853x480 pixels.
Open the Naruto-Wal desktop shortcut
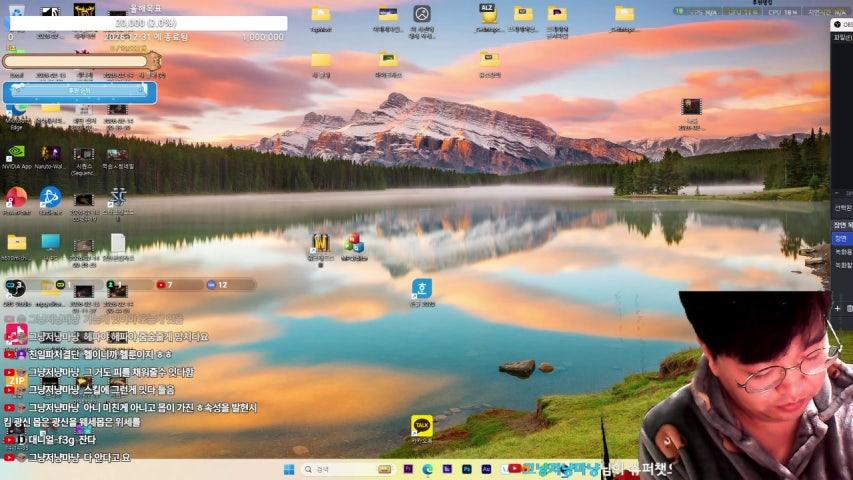pyautogui.click(x=50, y=155)
